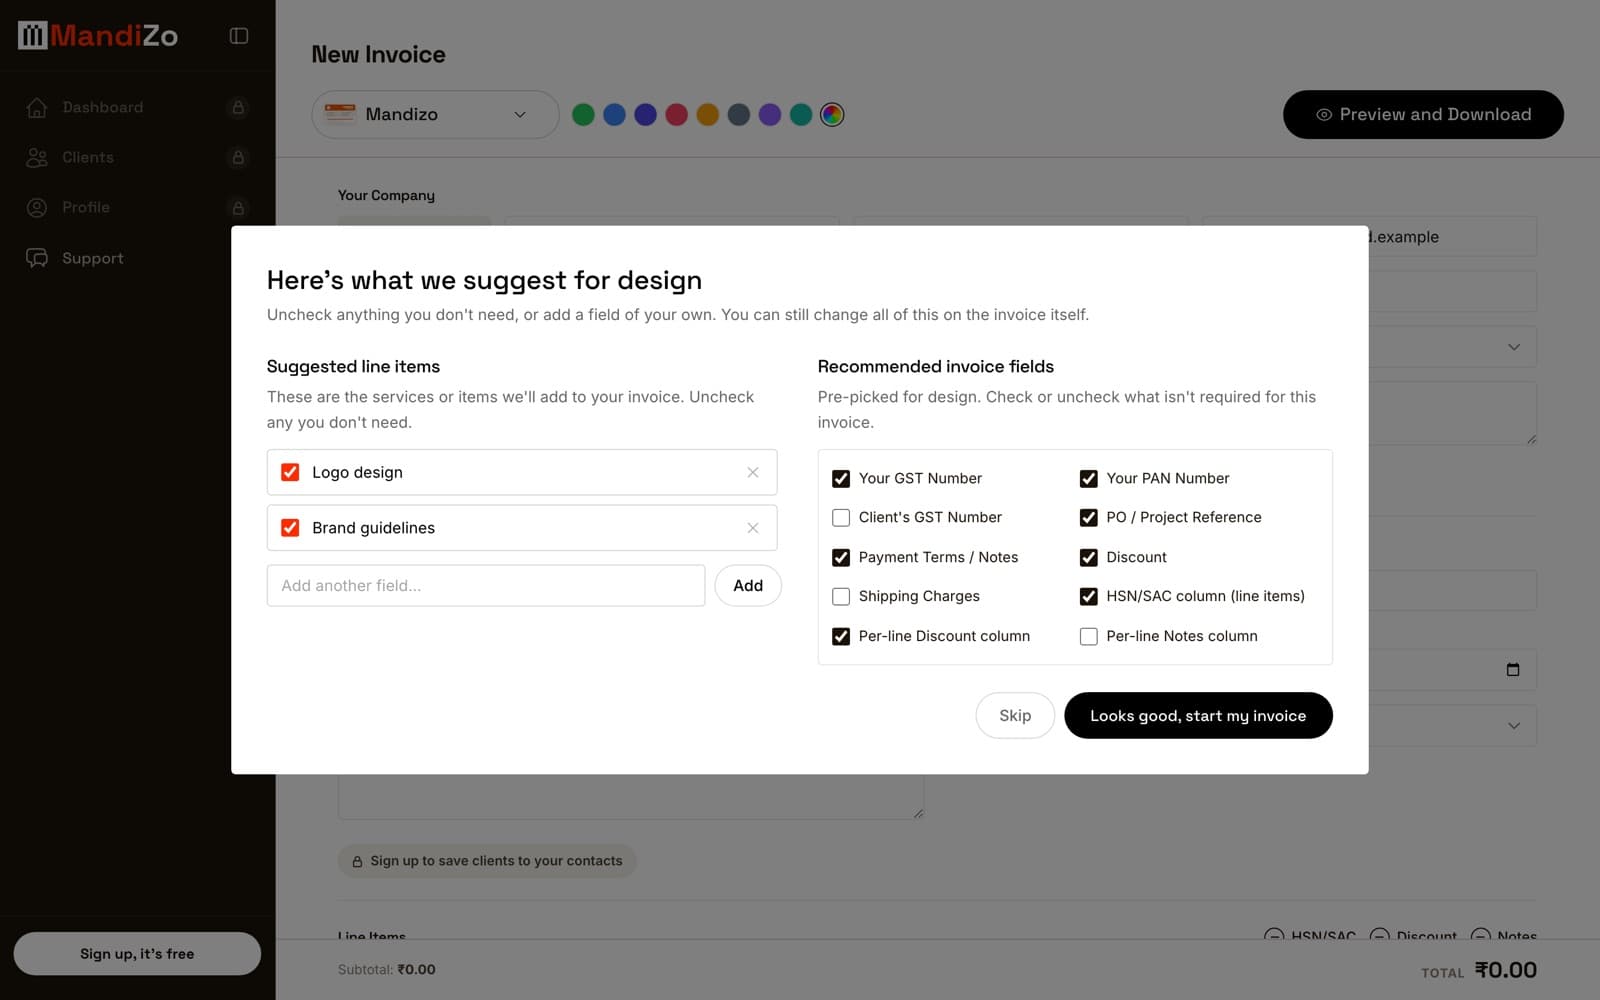Uncheck the Discount checkbox
Image resolution: width=1600 pixels, height=1000 pixels.
pos(1089,558)
